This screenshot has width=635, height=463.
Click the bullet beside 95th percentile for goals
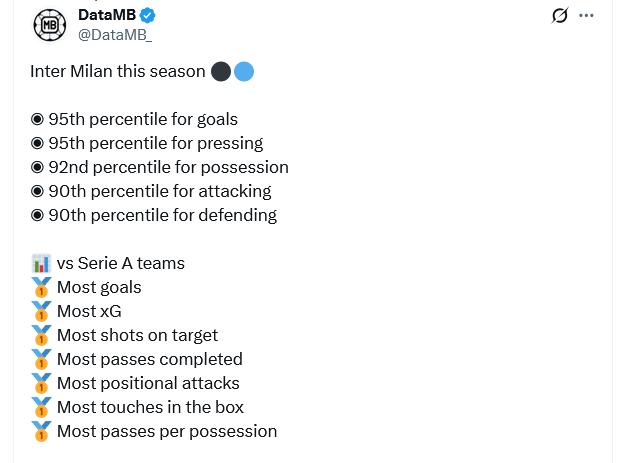coord(38,120)
